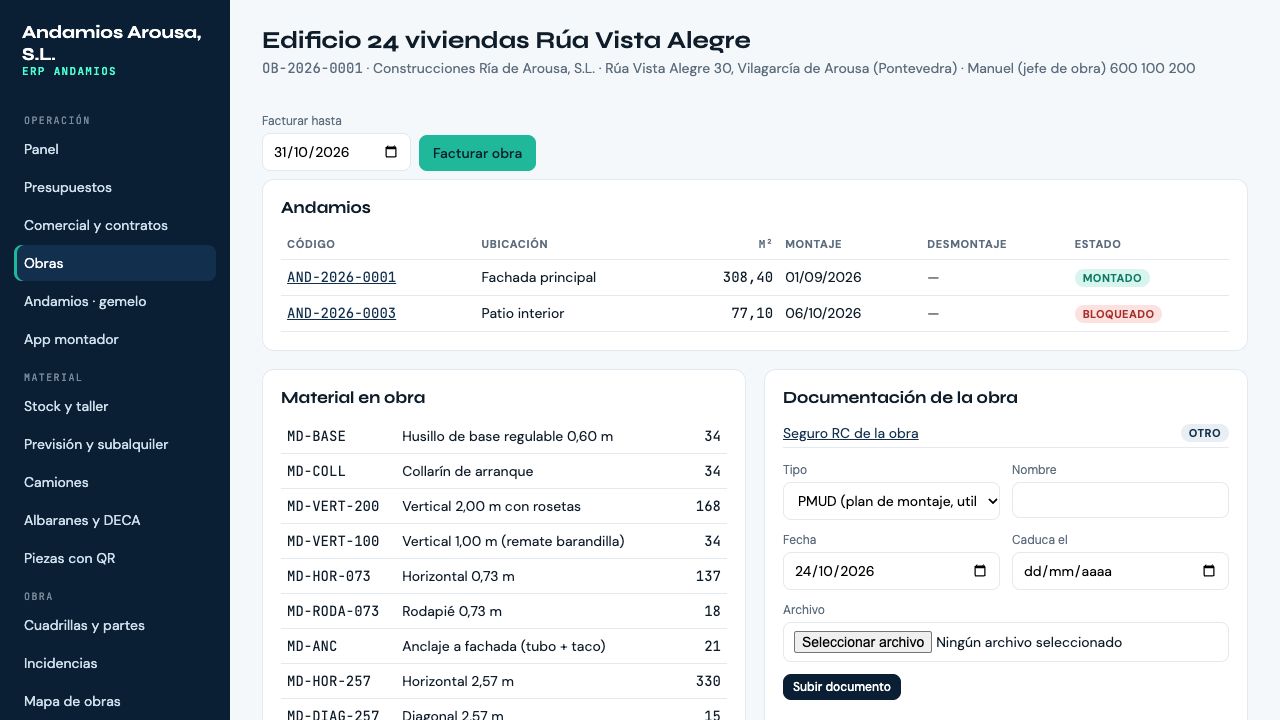Open Previsión y subalquiler section
Viewport: 1280px width, 720px height.
(x=115, y=444)
